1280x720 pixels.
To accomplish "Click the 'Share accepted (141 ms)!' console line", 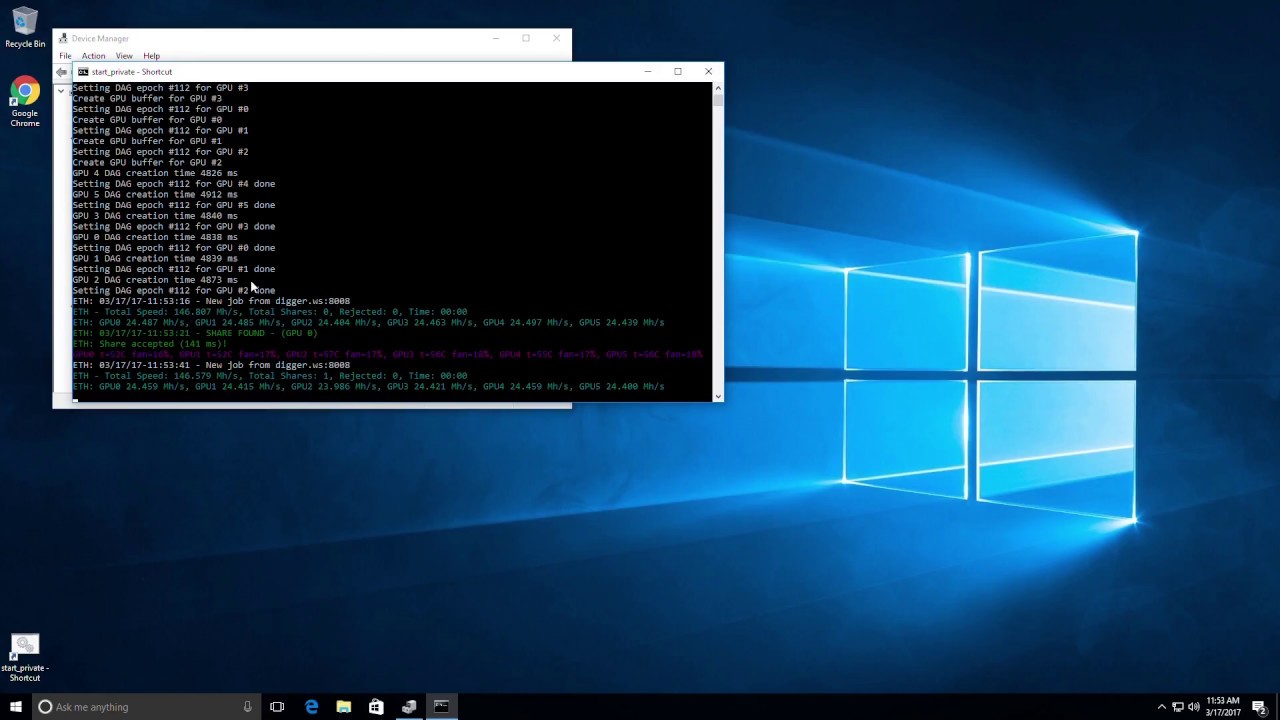I will [x=150, y=344].
